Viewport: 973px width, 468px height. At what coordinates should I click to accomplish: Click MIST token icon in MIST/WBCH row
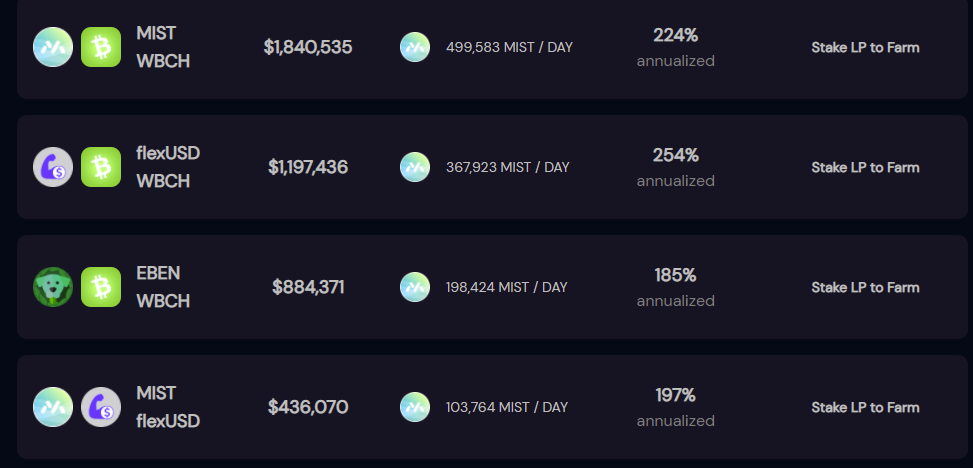pyautogui.click(x=53, y=47)
